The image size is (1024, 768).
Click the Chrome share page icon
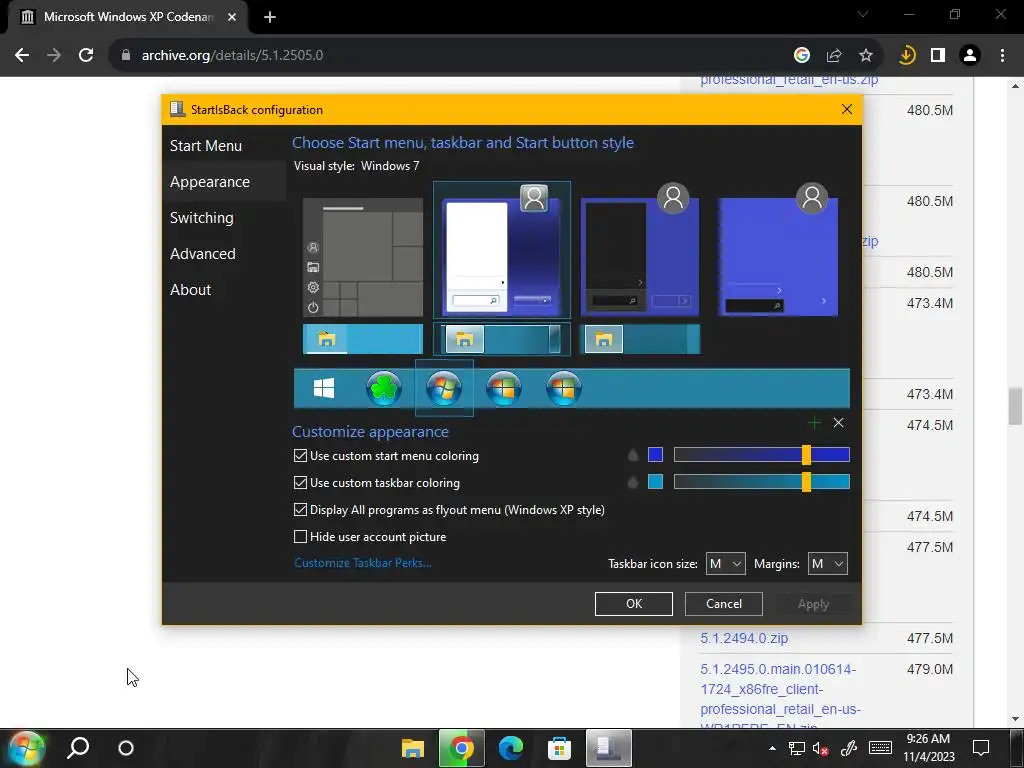tap(834, 56)
